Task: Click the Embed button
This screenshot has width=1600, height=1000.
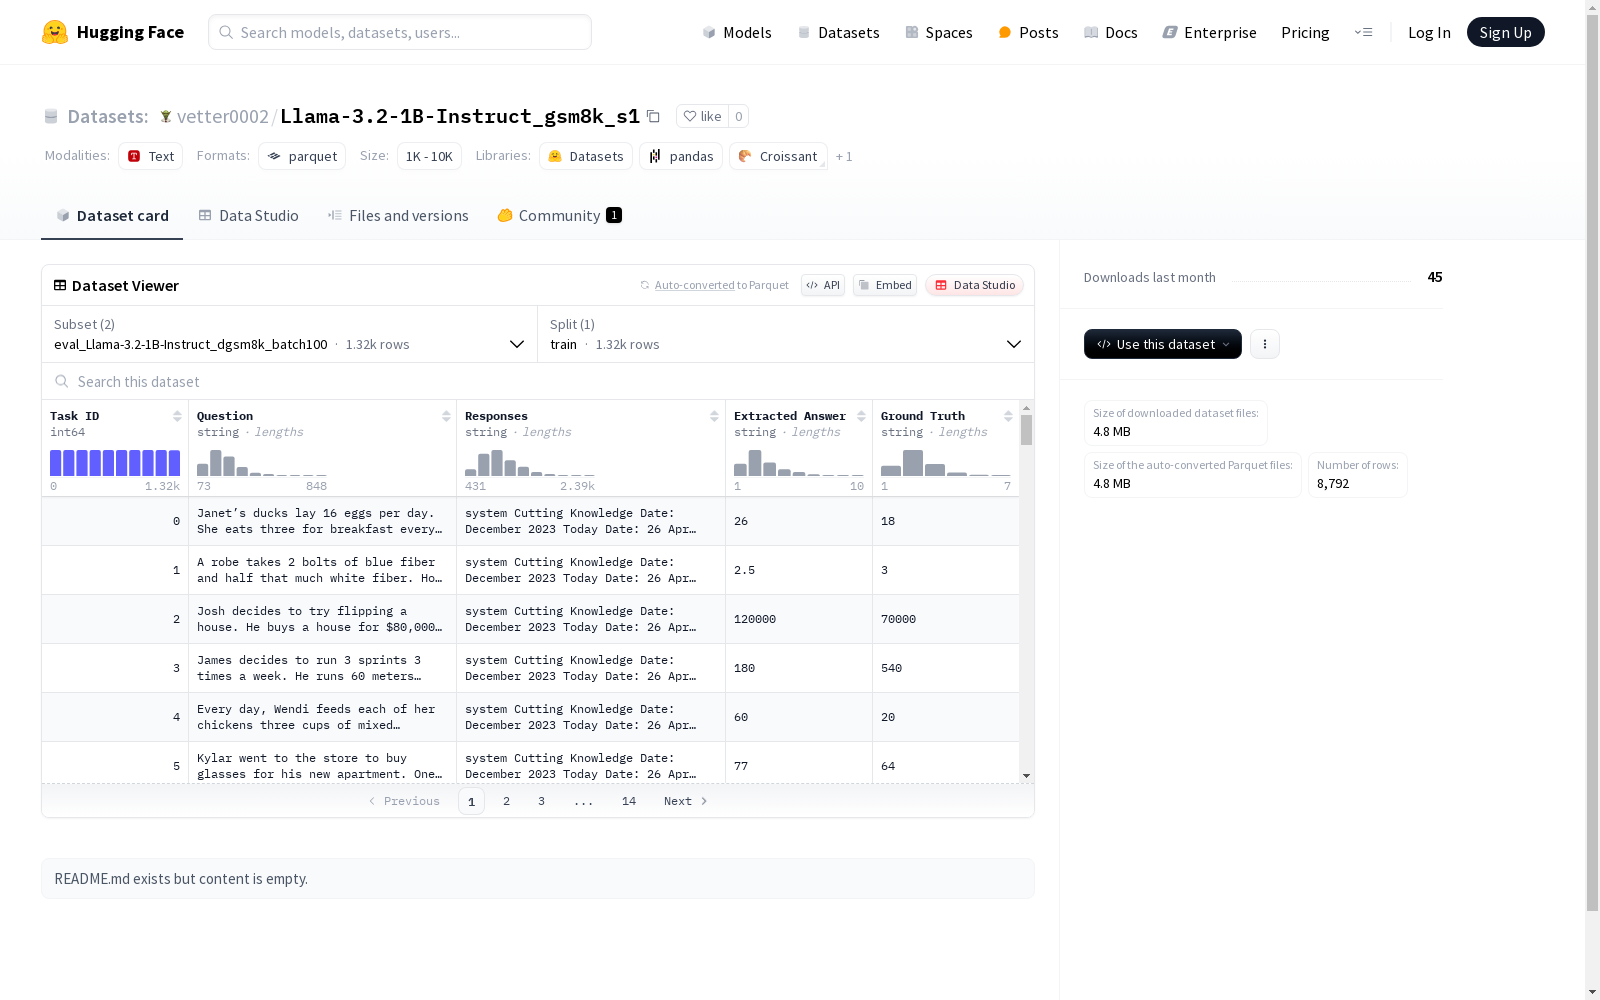Action: [885, 285]
